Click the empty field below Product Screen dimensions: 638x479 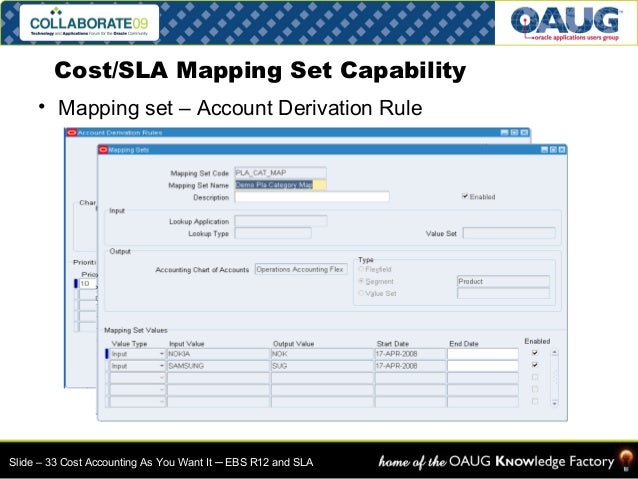tap(503, 293)
